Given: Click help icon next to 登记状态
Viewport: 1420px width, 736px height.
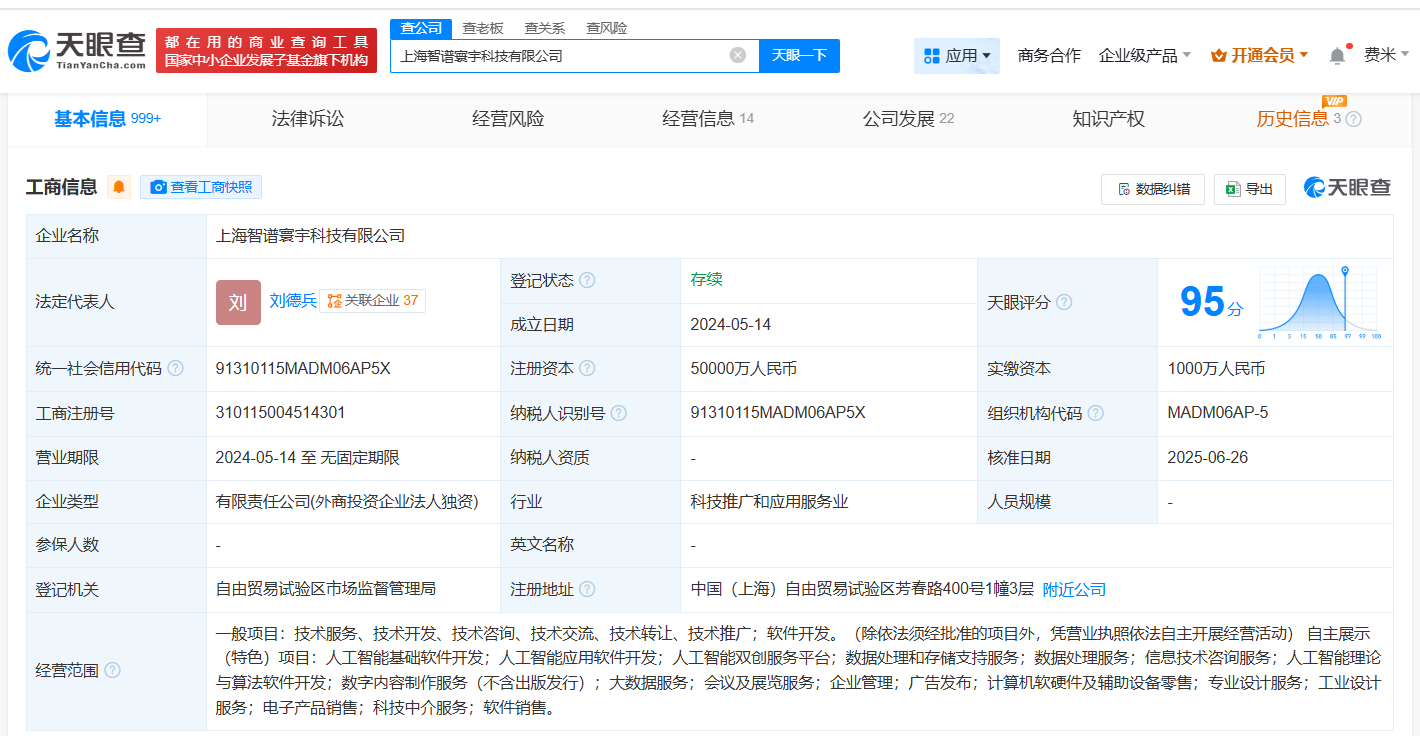Looking at the screenshot, I should (587, 281).
